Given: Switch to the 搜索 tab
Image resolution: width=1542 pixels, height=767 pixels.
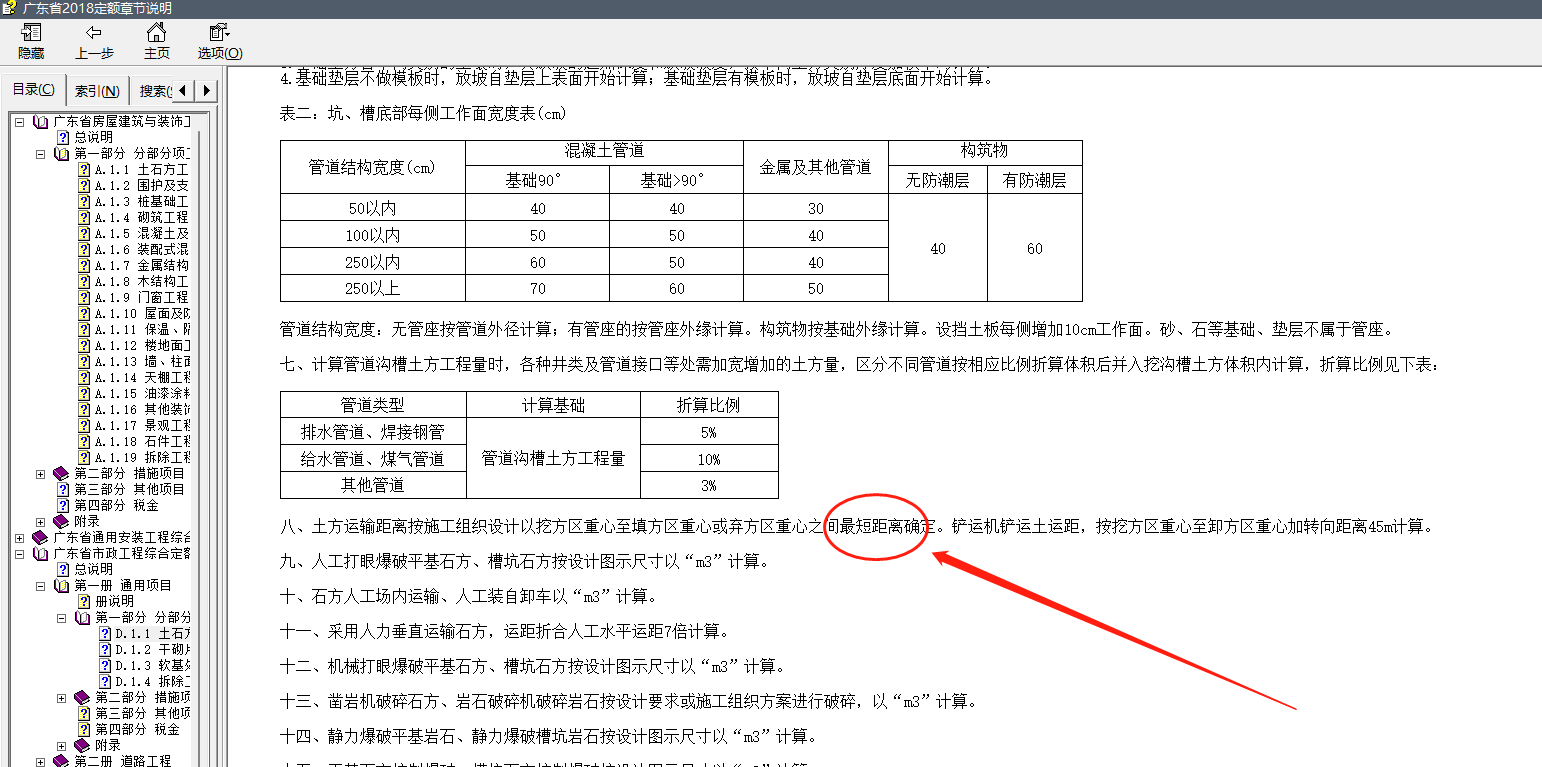Looking at the screenshot, I should pos(153,91).
